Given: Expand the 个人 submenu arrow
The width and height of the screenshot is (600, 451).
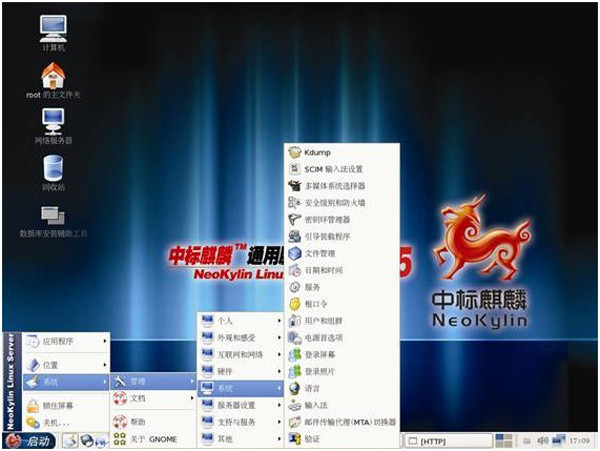Looking at the screenshot, I should pos(279,321).
